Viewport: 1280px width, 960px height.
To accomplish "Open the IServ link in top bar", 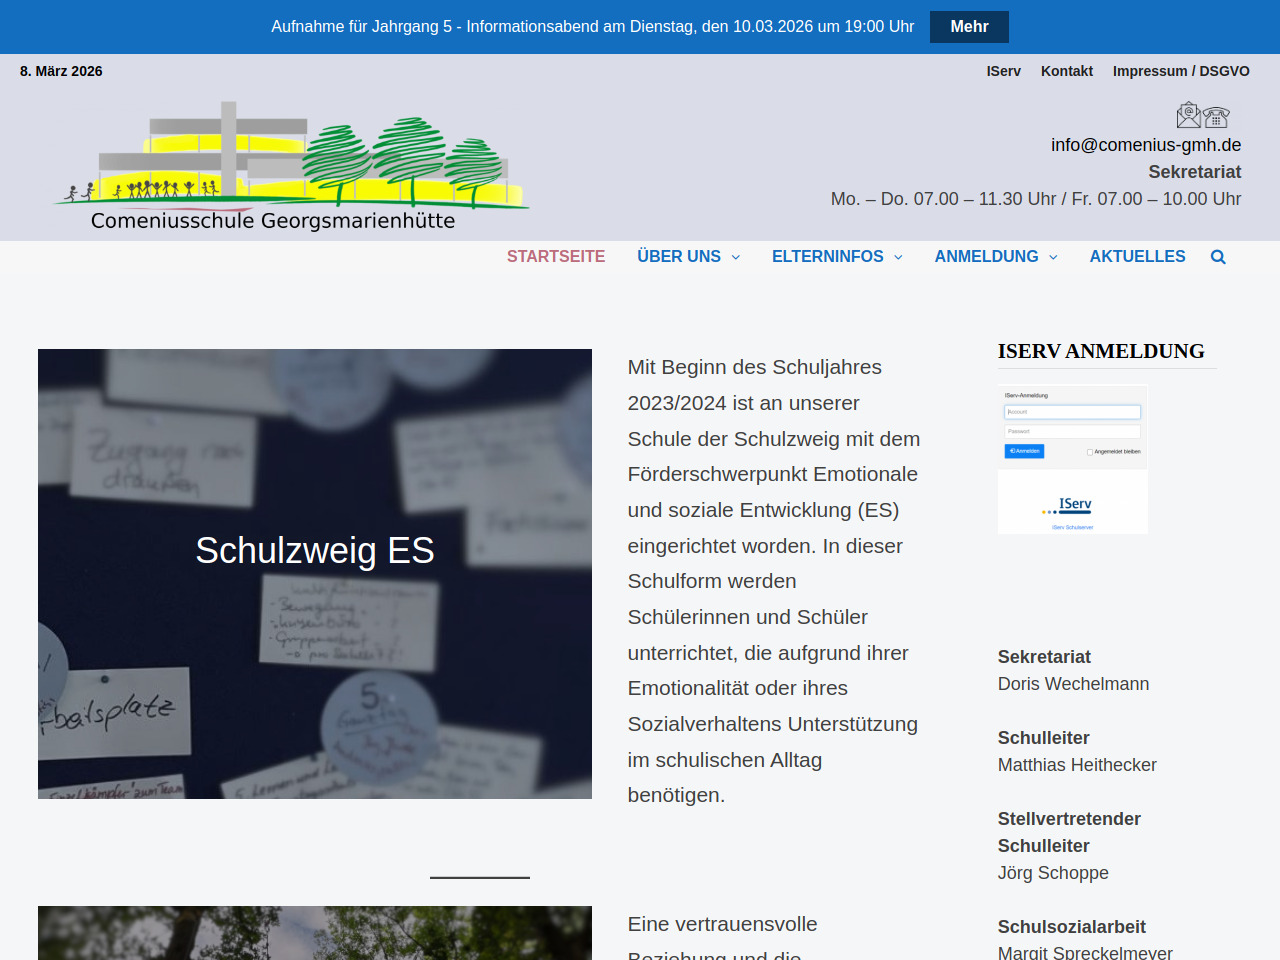I will (1003, 71).
